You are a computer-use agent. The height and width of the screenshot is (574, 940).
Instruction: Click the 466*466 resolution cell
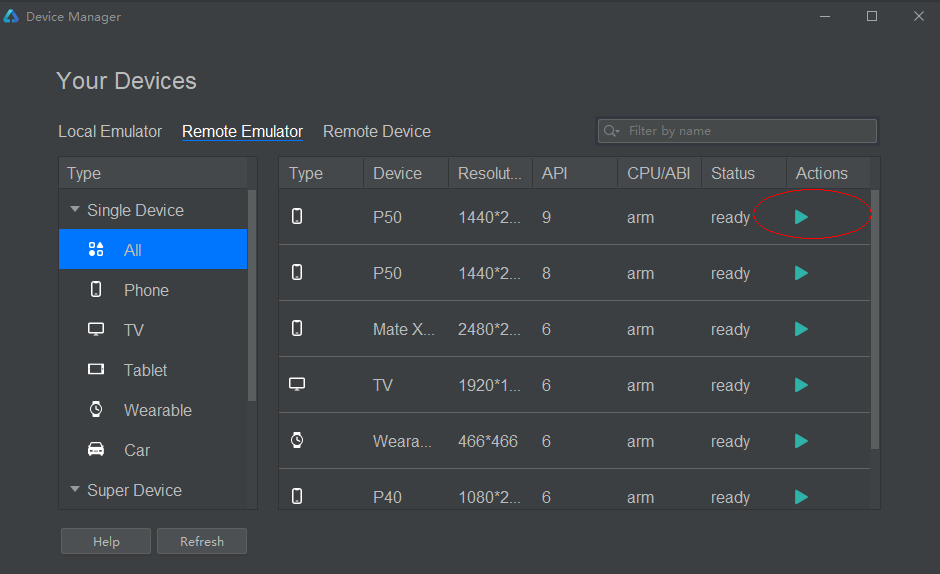point(487,441)
